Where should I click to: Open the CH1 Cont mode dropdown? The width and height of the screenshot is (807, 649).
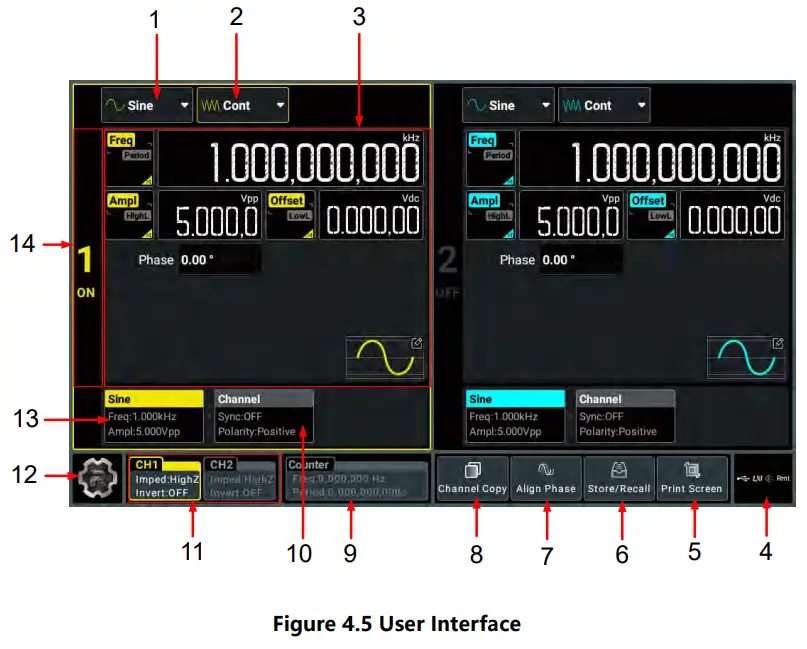pos(242,105)
